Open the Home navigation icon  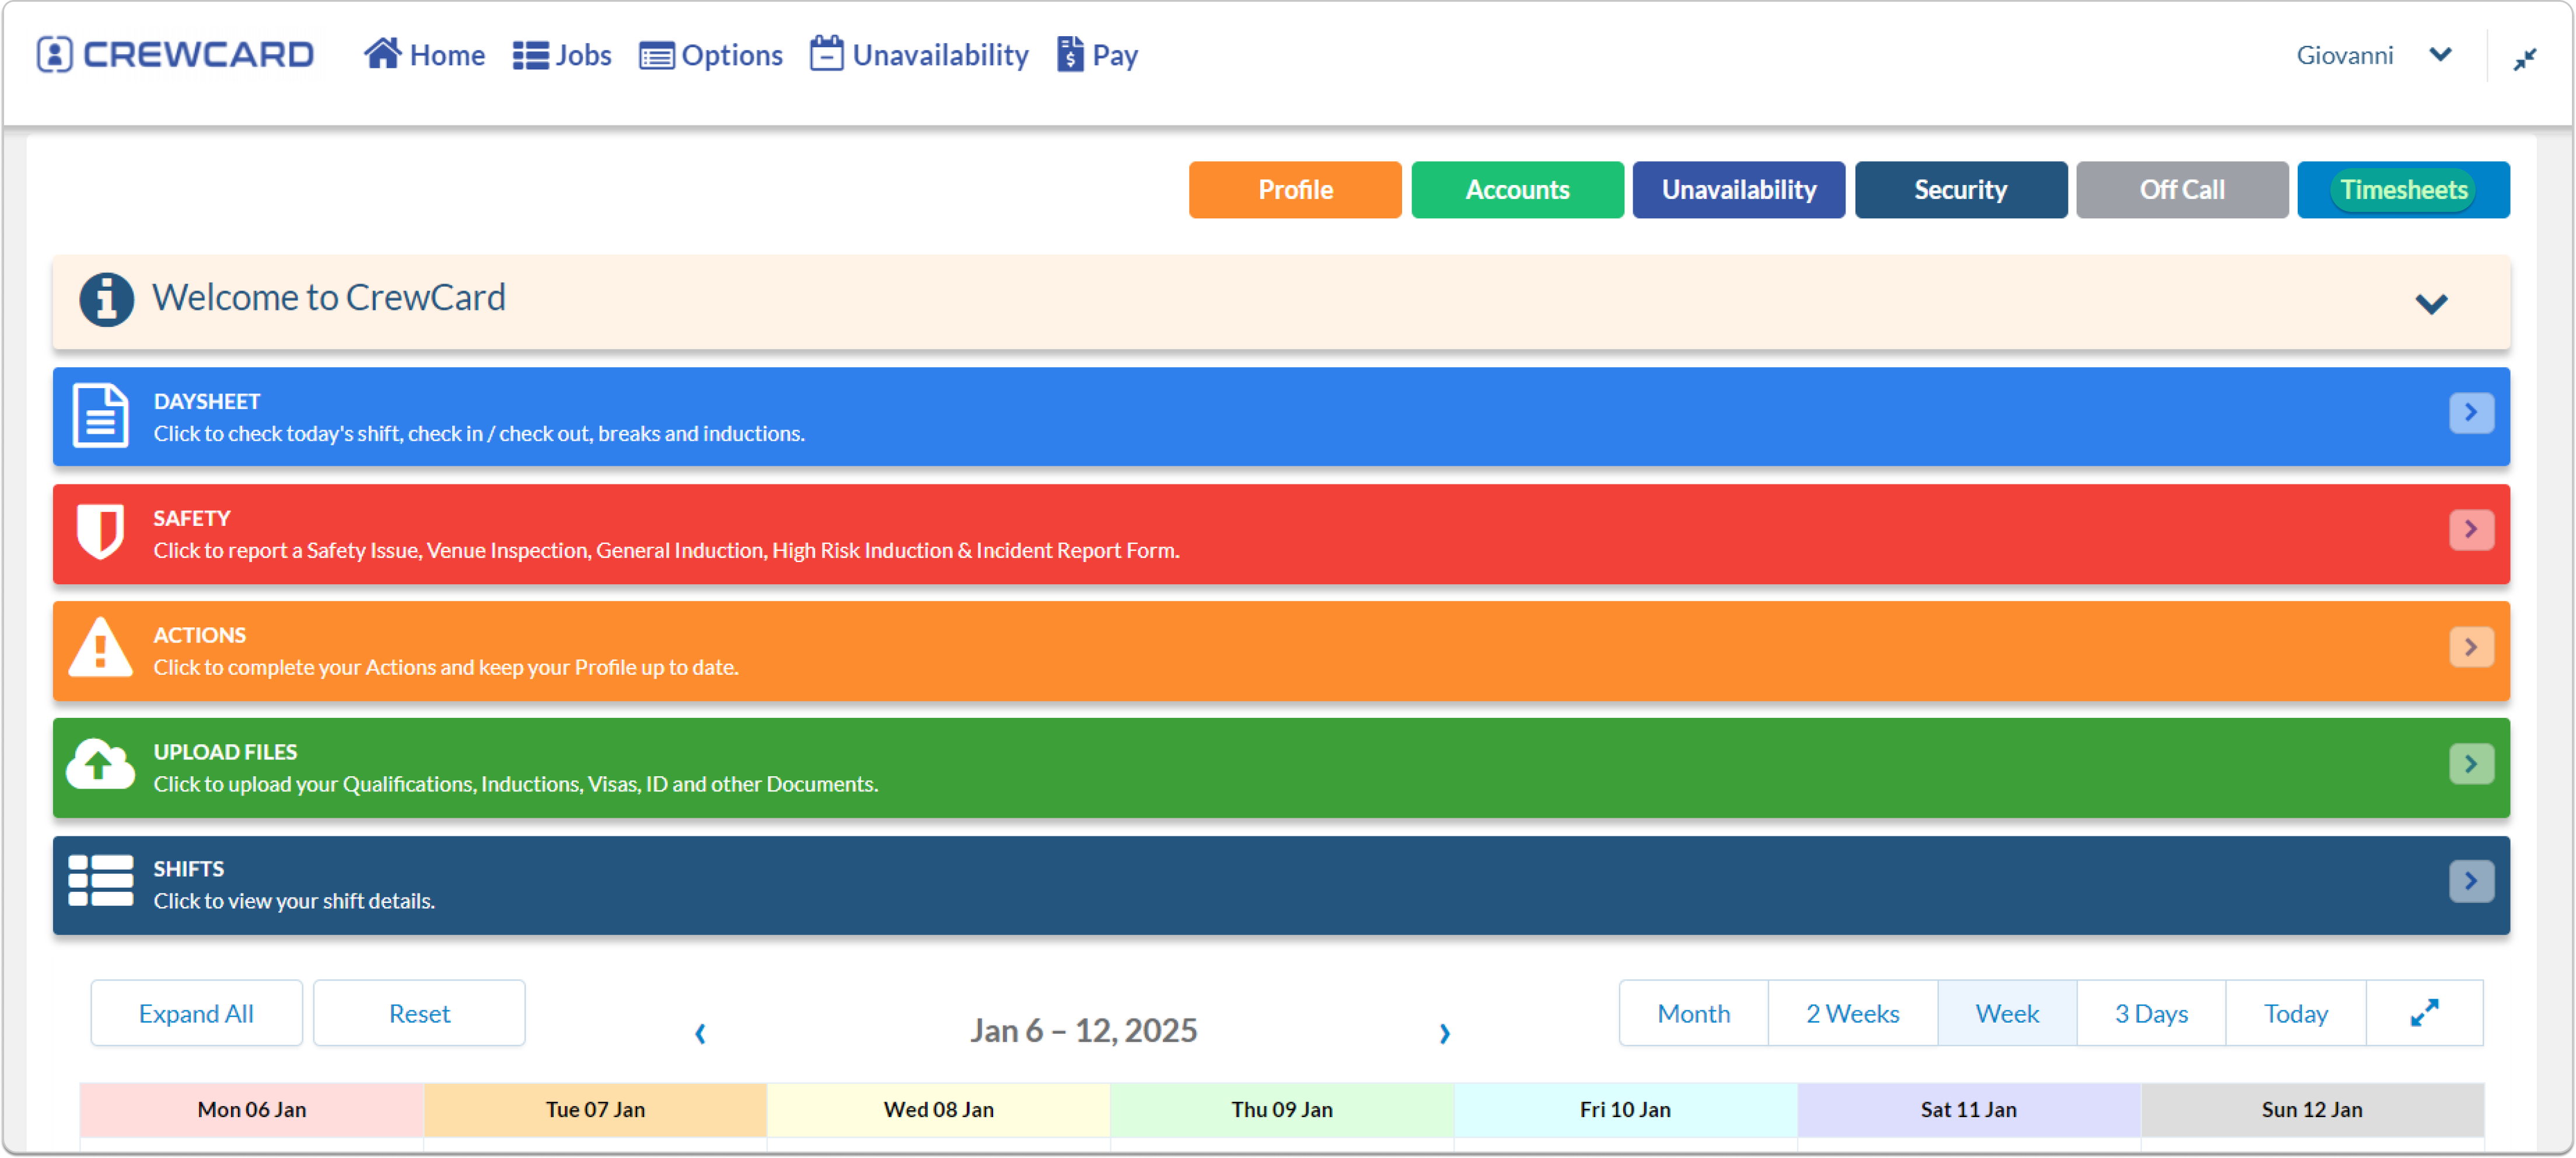(382, 53)
